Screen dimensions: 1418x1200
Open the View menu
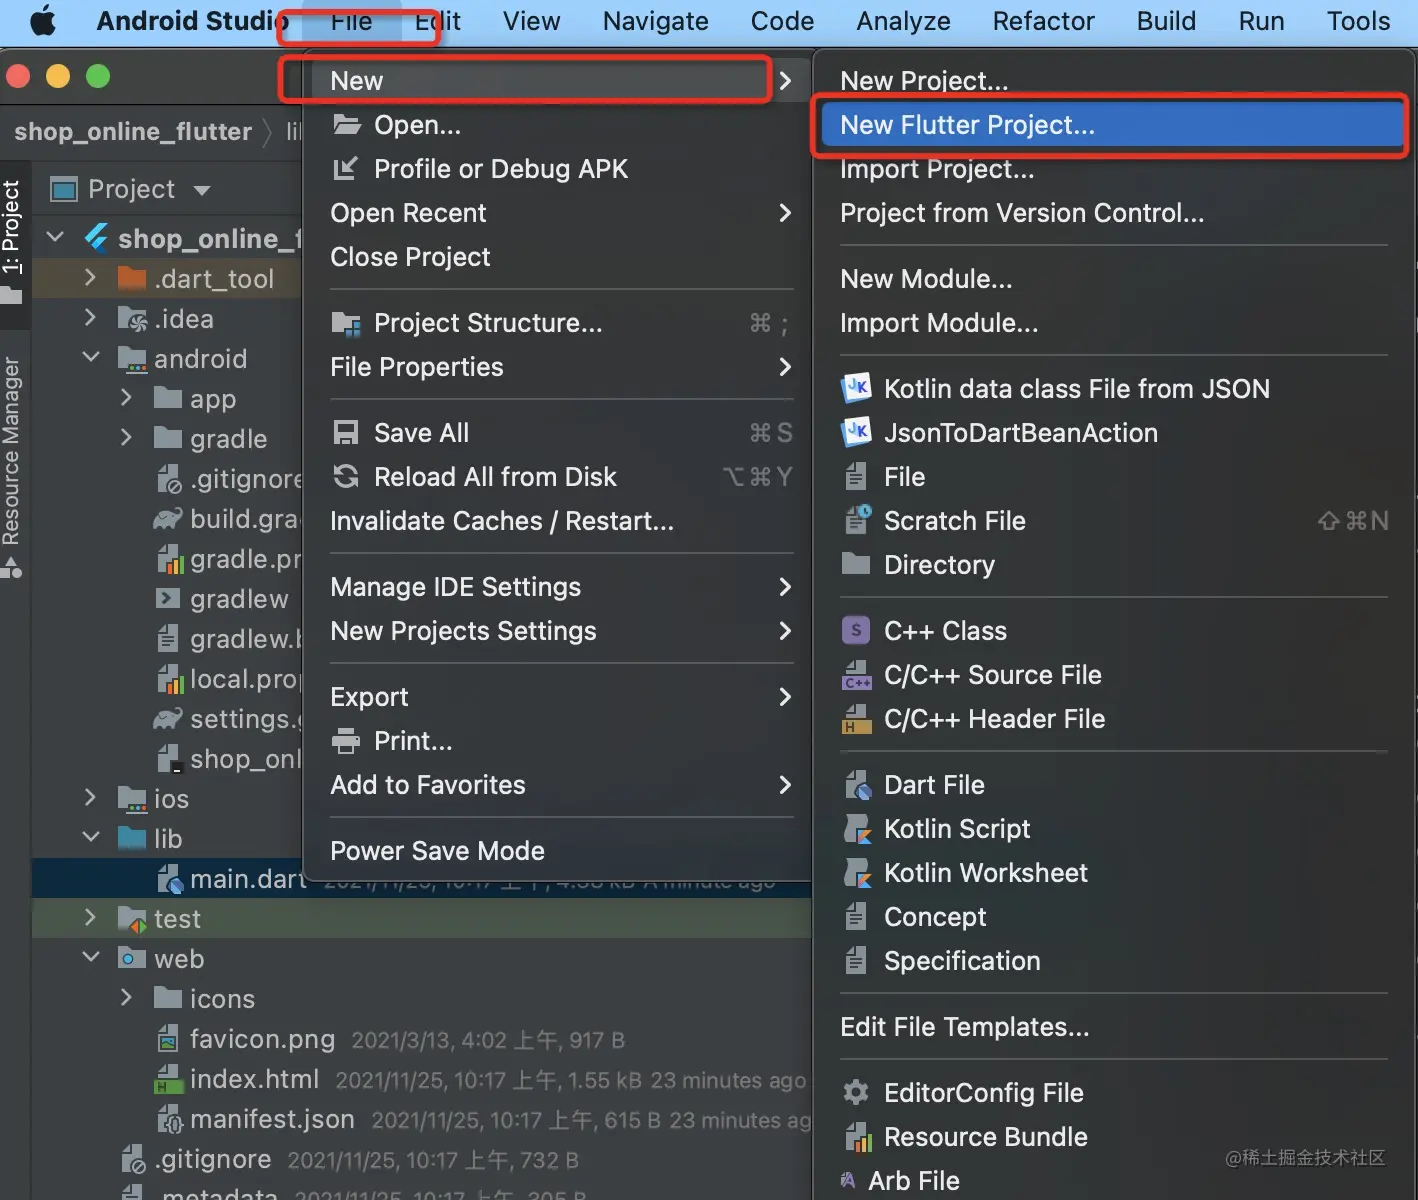[531, 21]
